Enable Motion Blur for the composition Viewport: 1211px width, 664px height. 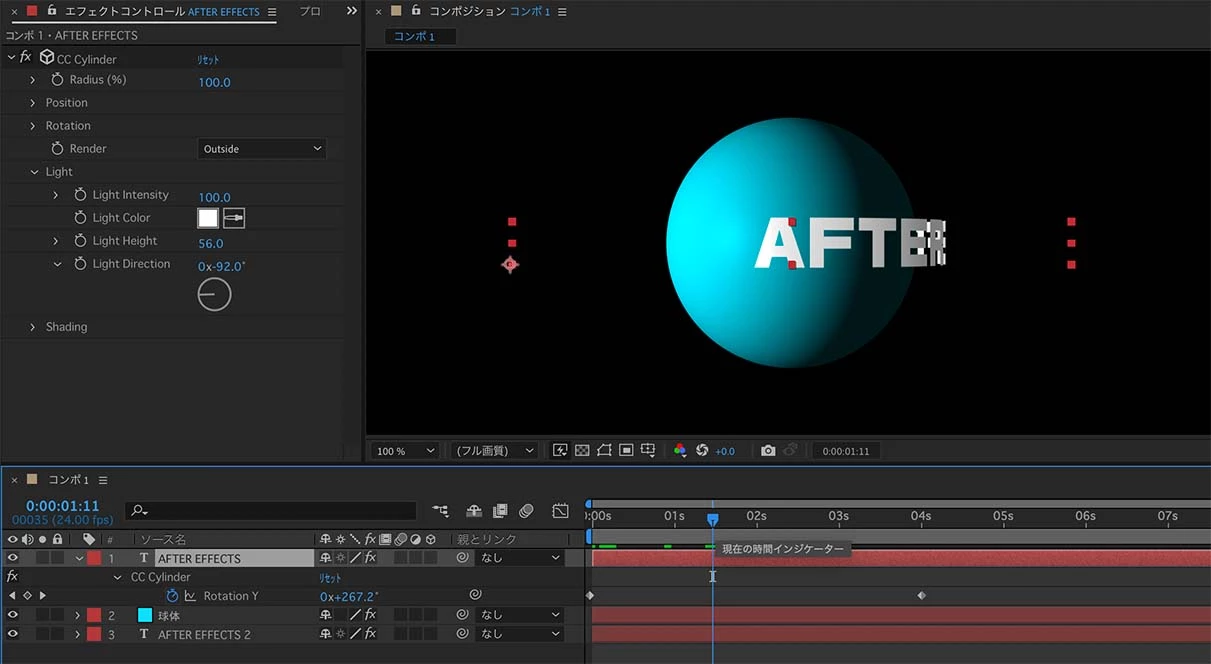click(x=527, y=511)
